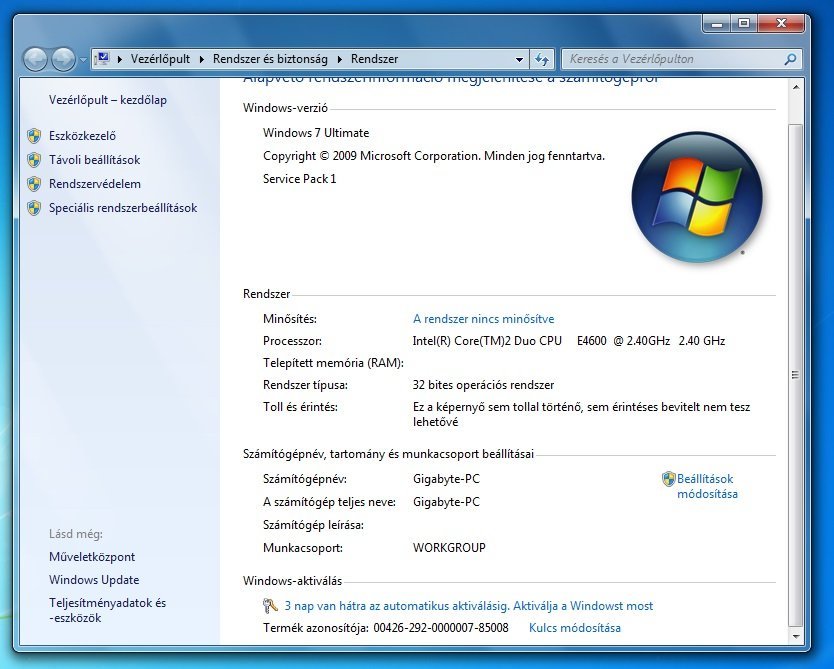This screenshot has width=834, height=669.
Task: Open A rendszer nincs minősítve link
Action: tap(483, 319)
